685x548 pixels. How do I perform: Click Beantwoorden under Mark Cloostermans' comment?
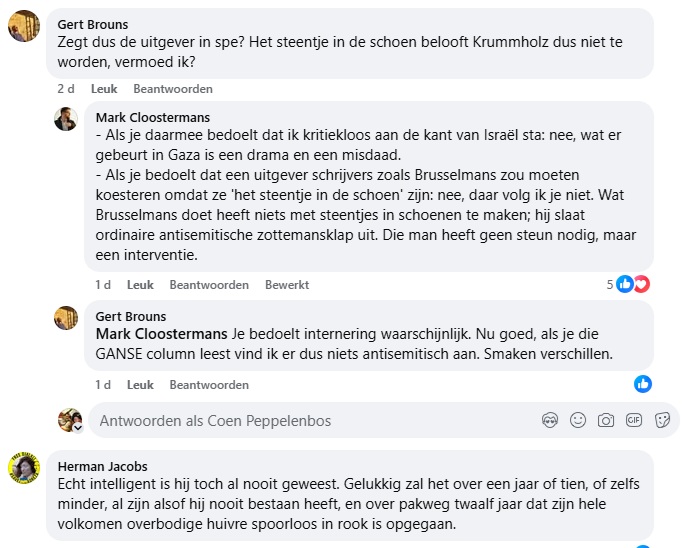click(209, 285)
